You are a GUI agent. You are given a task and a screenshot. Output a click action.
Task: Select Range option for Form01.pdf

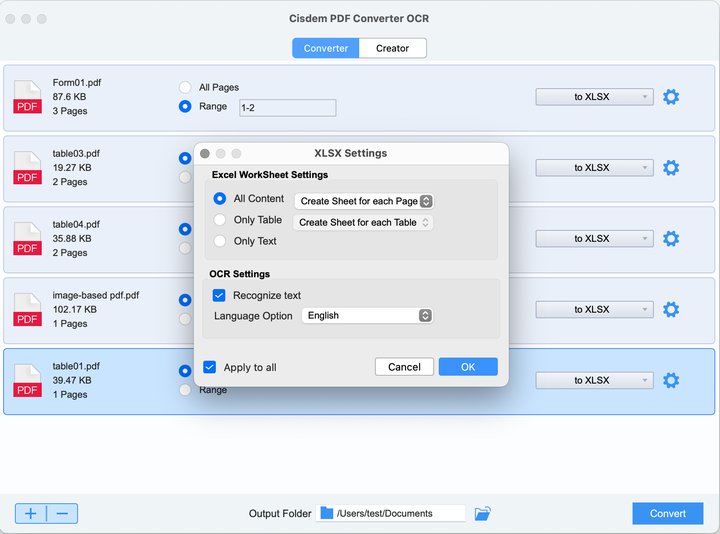pos(185,107)
